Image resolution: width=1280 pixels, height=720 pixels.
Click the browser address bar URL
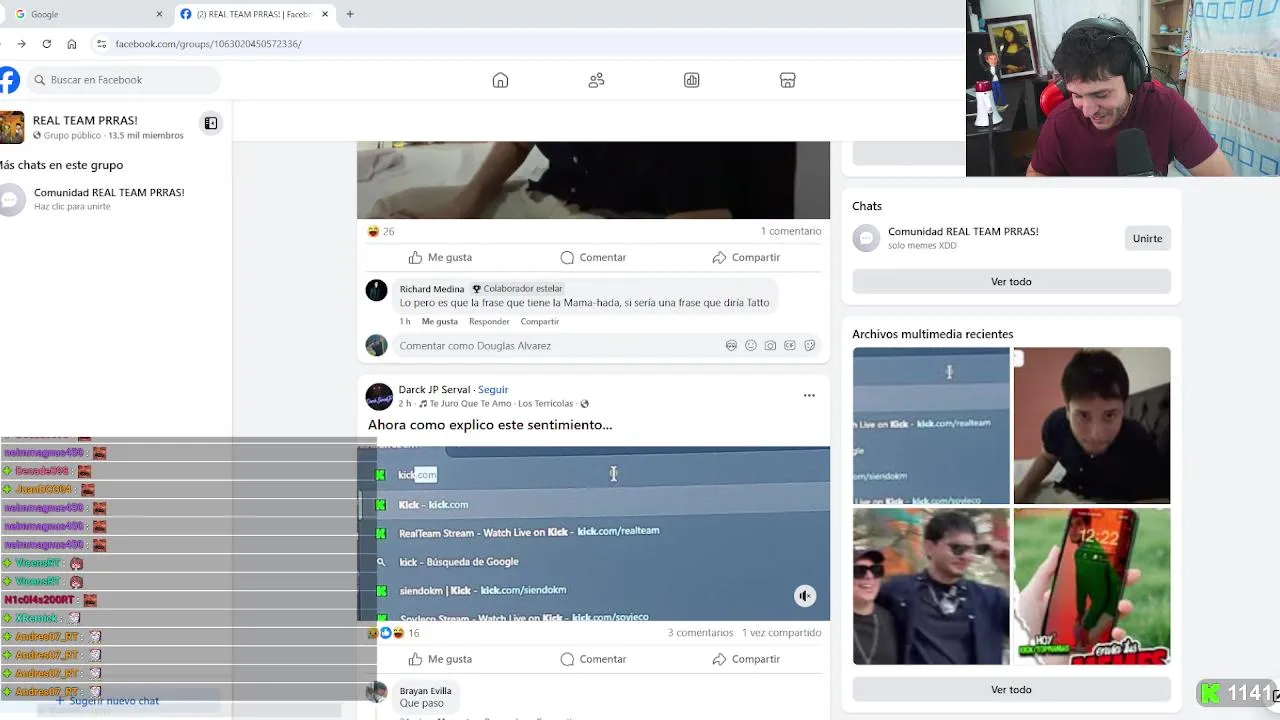(208, 44)
